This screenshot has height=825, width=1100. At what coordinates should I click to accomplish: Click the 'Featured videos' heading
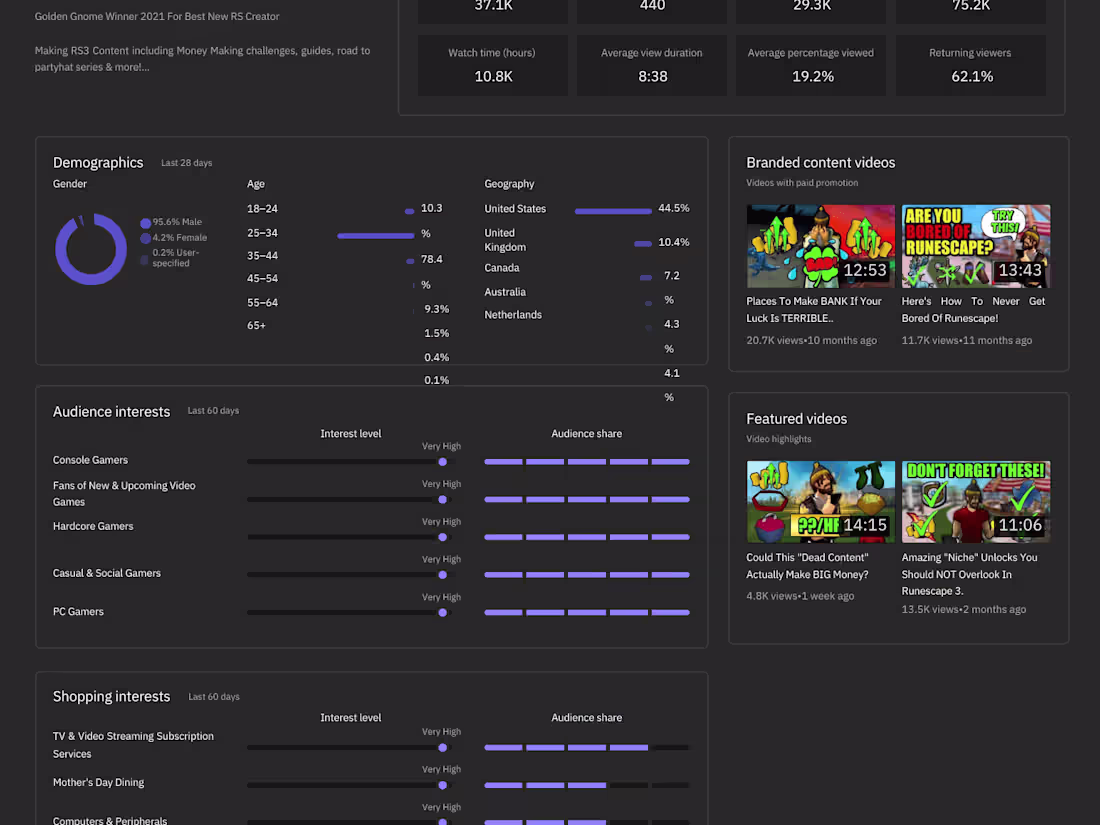pos(797,419)
